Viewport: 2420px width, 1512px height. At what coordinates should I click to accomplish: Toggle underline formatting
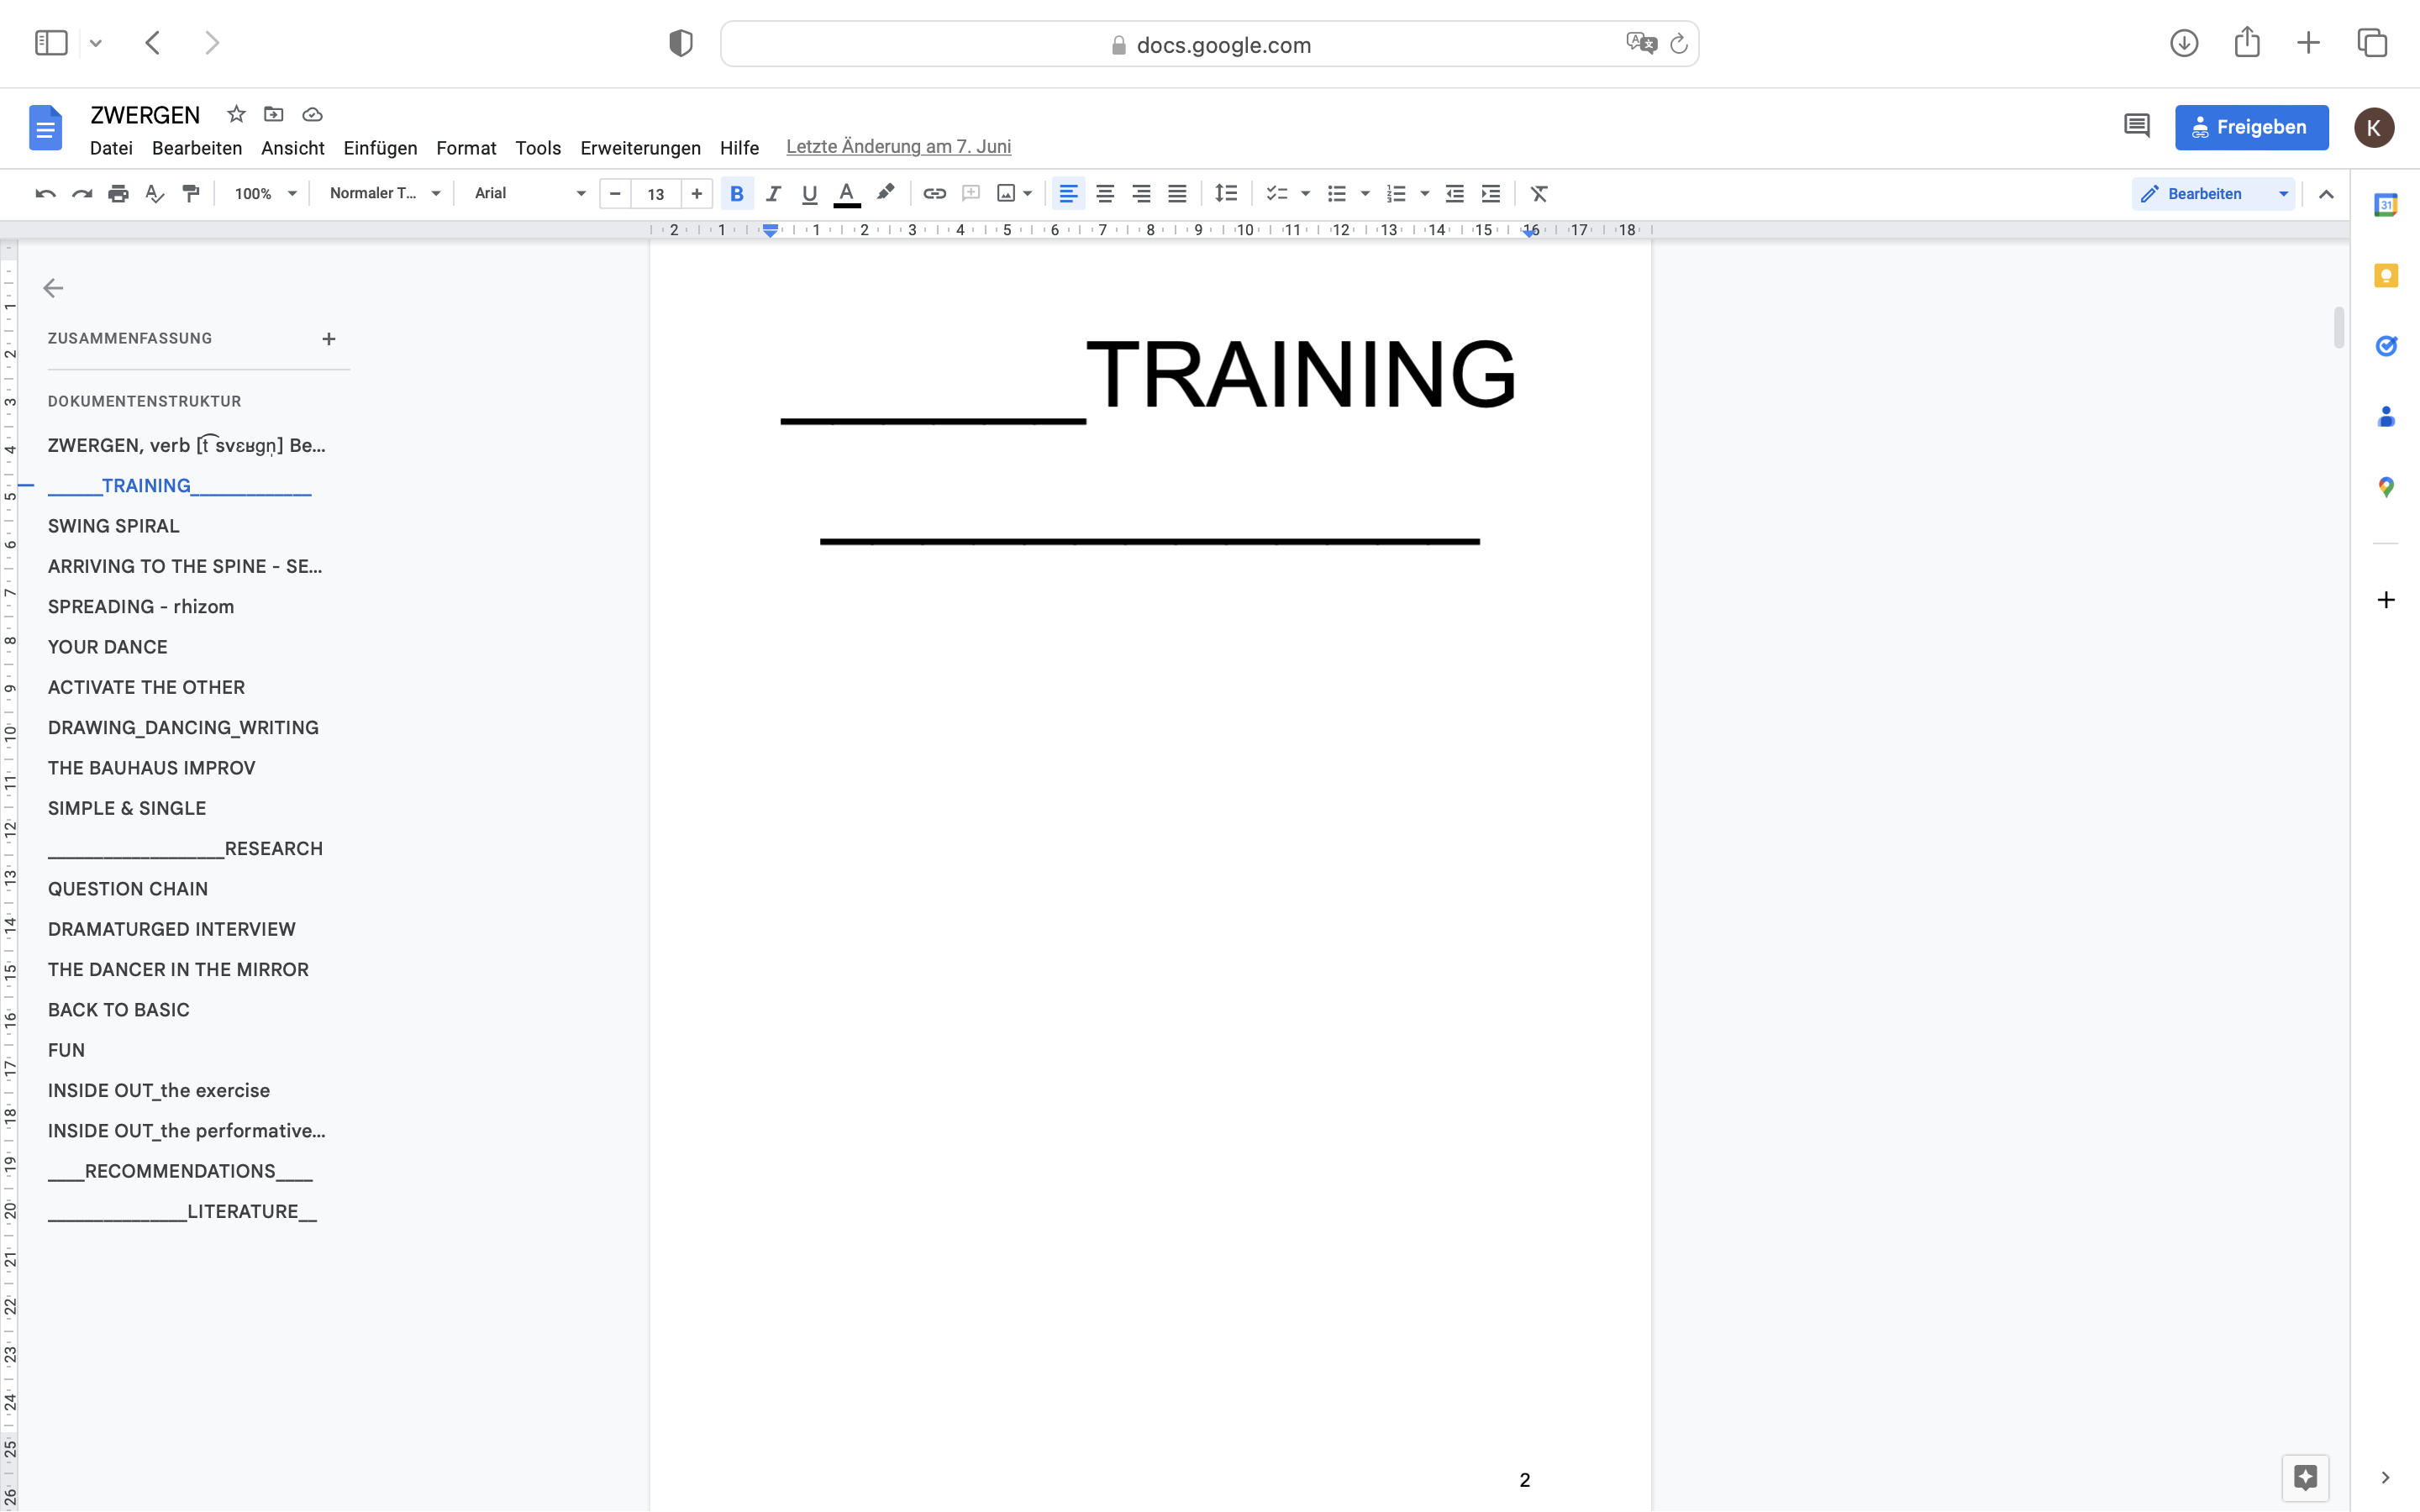coord(809,194)
